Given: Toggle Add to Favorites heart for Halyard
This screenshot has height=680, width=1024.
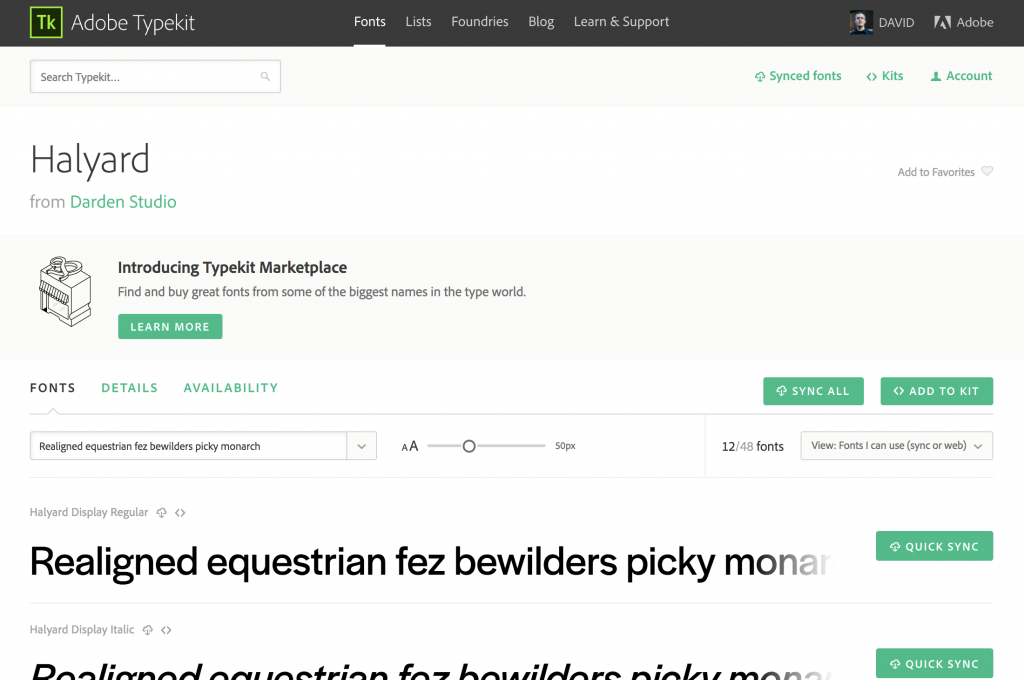Looking at the screenshot, I should (x=987, y=171).
